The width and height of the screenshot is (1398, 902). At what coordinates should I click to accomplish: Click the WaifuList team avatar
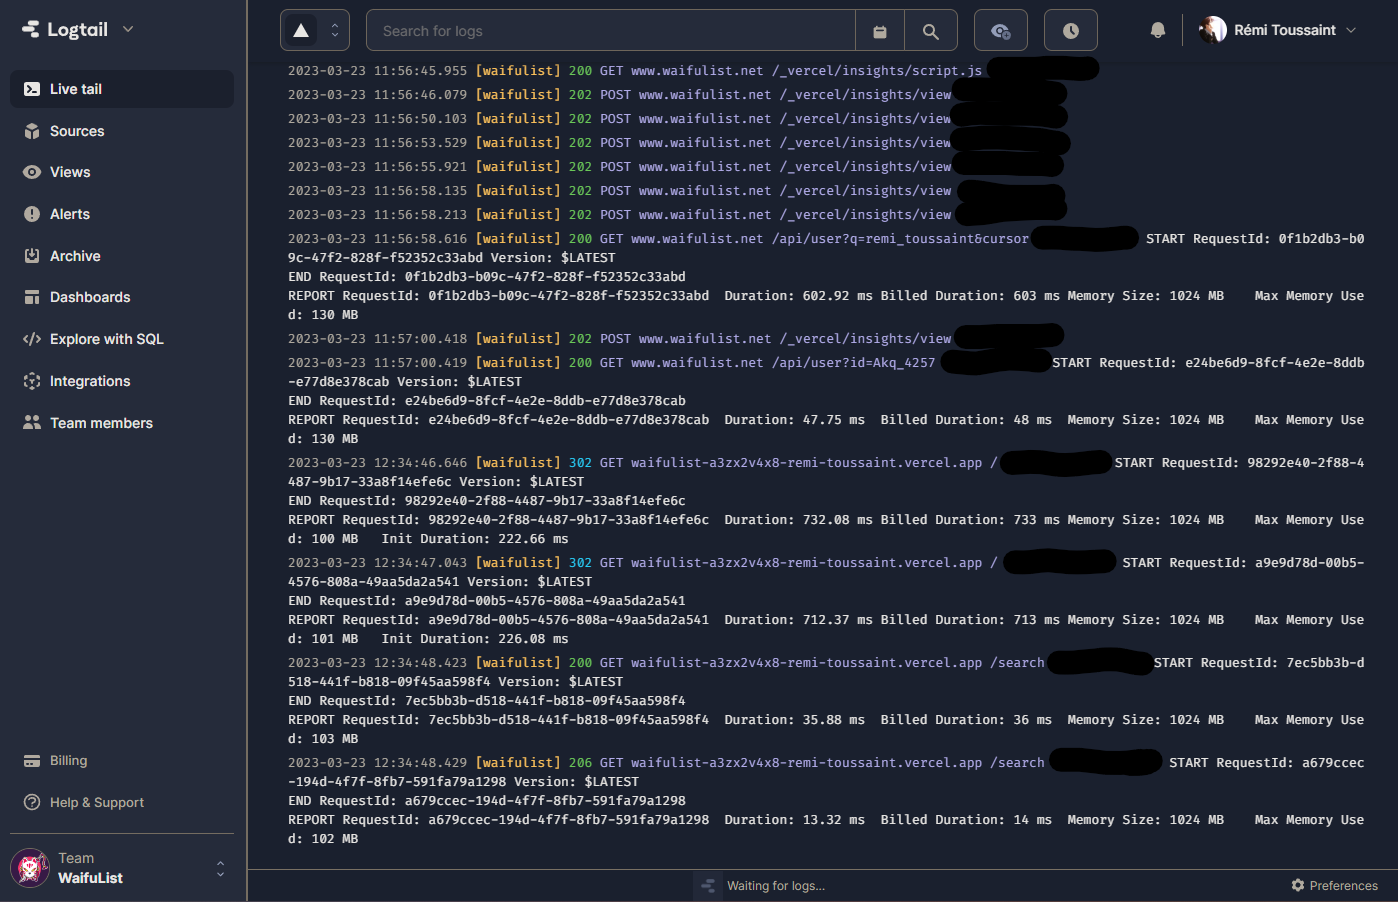click(30, 868)
